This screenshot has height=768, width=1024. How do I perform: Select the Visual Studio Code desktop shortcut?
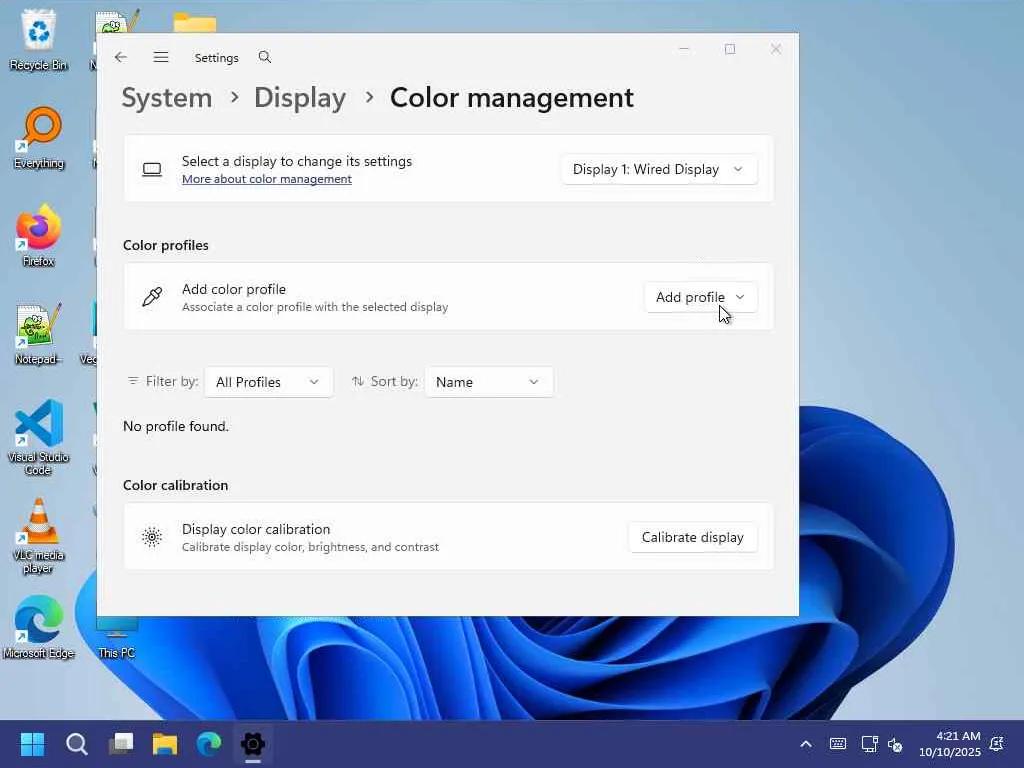(39, 438)
